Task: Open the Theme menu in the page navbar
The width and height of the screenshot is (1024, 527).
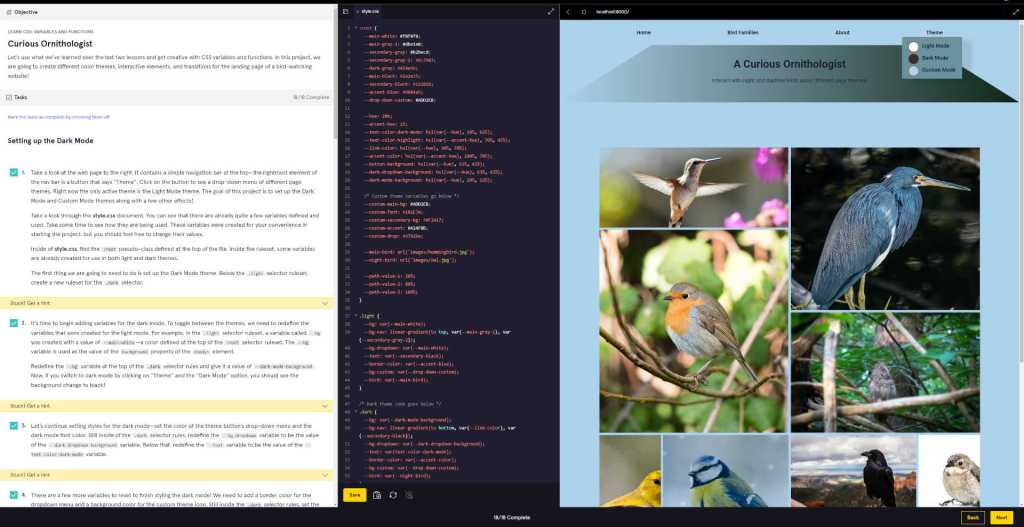Action: 933,32
